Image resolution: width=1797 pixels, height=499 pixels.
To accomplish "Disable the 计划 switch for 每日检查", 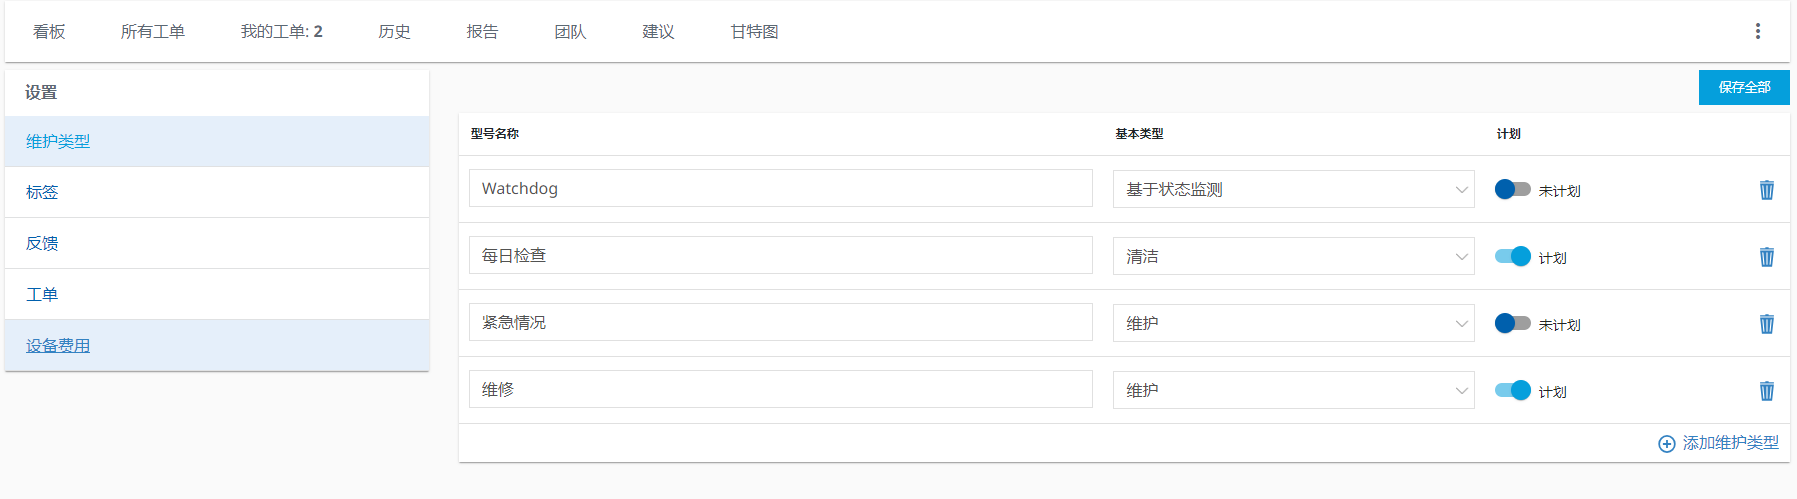I will tap(1512, 256).
